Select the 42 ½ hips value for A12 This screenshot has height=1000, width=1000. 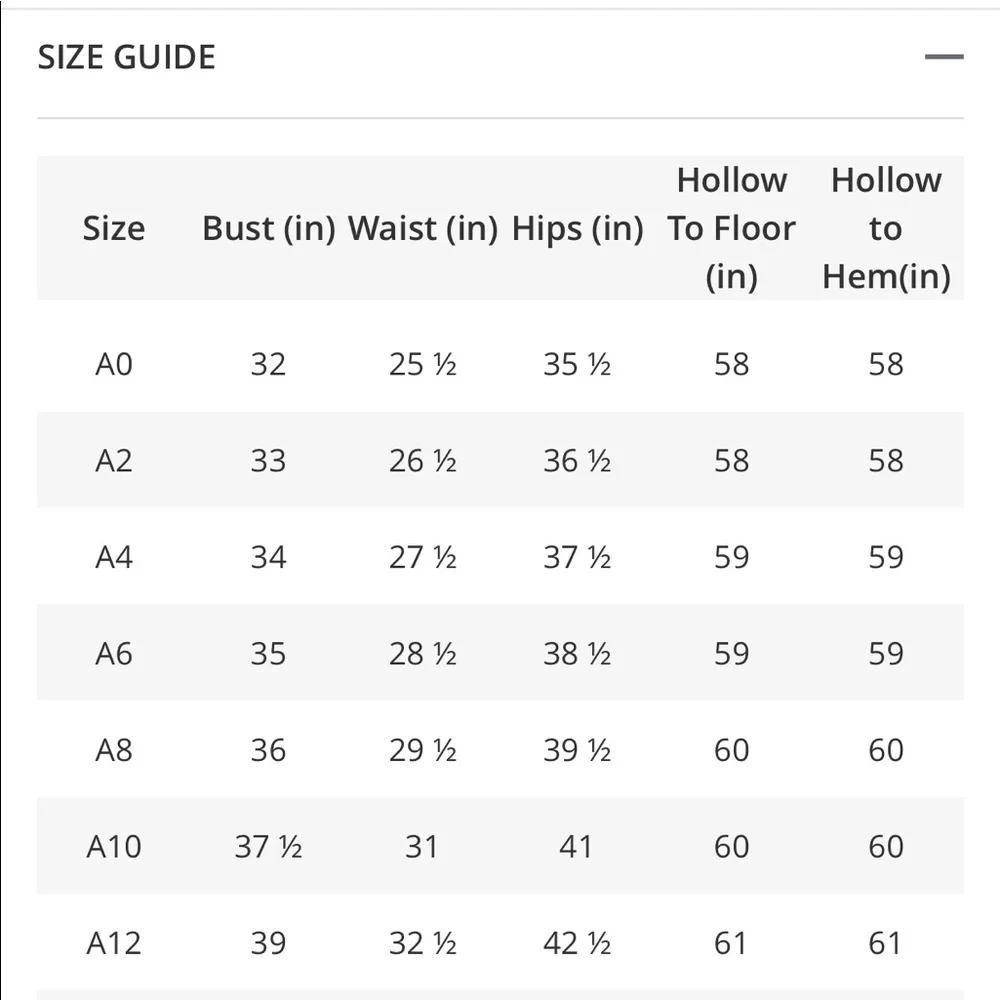pos(577,943)
